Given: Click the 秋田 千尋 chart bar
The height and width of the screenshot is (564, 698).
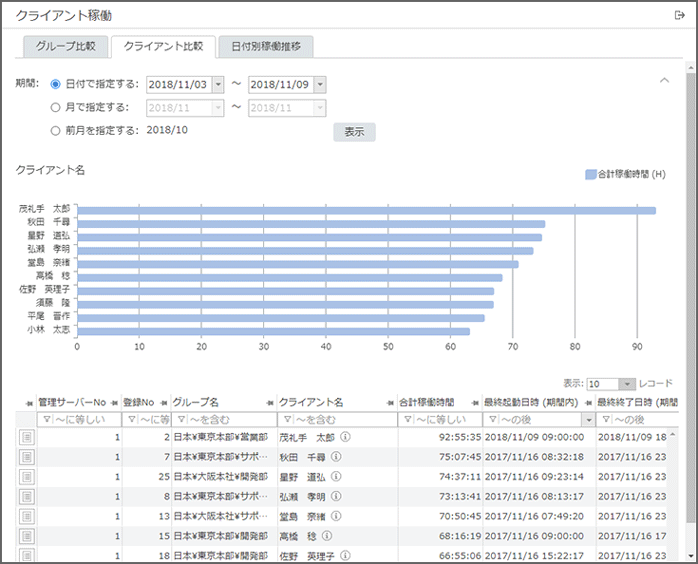Looking at the screenshot, I should [311, 224].
